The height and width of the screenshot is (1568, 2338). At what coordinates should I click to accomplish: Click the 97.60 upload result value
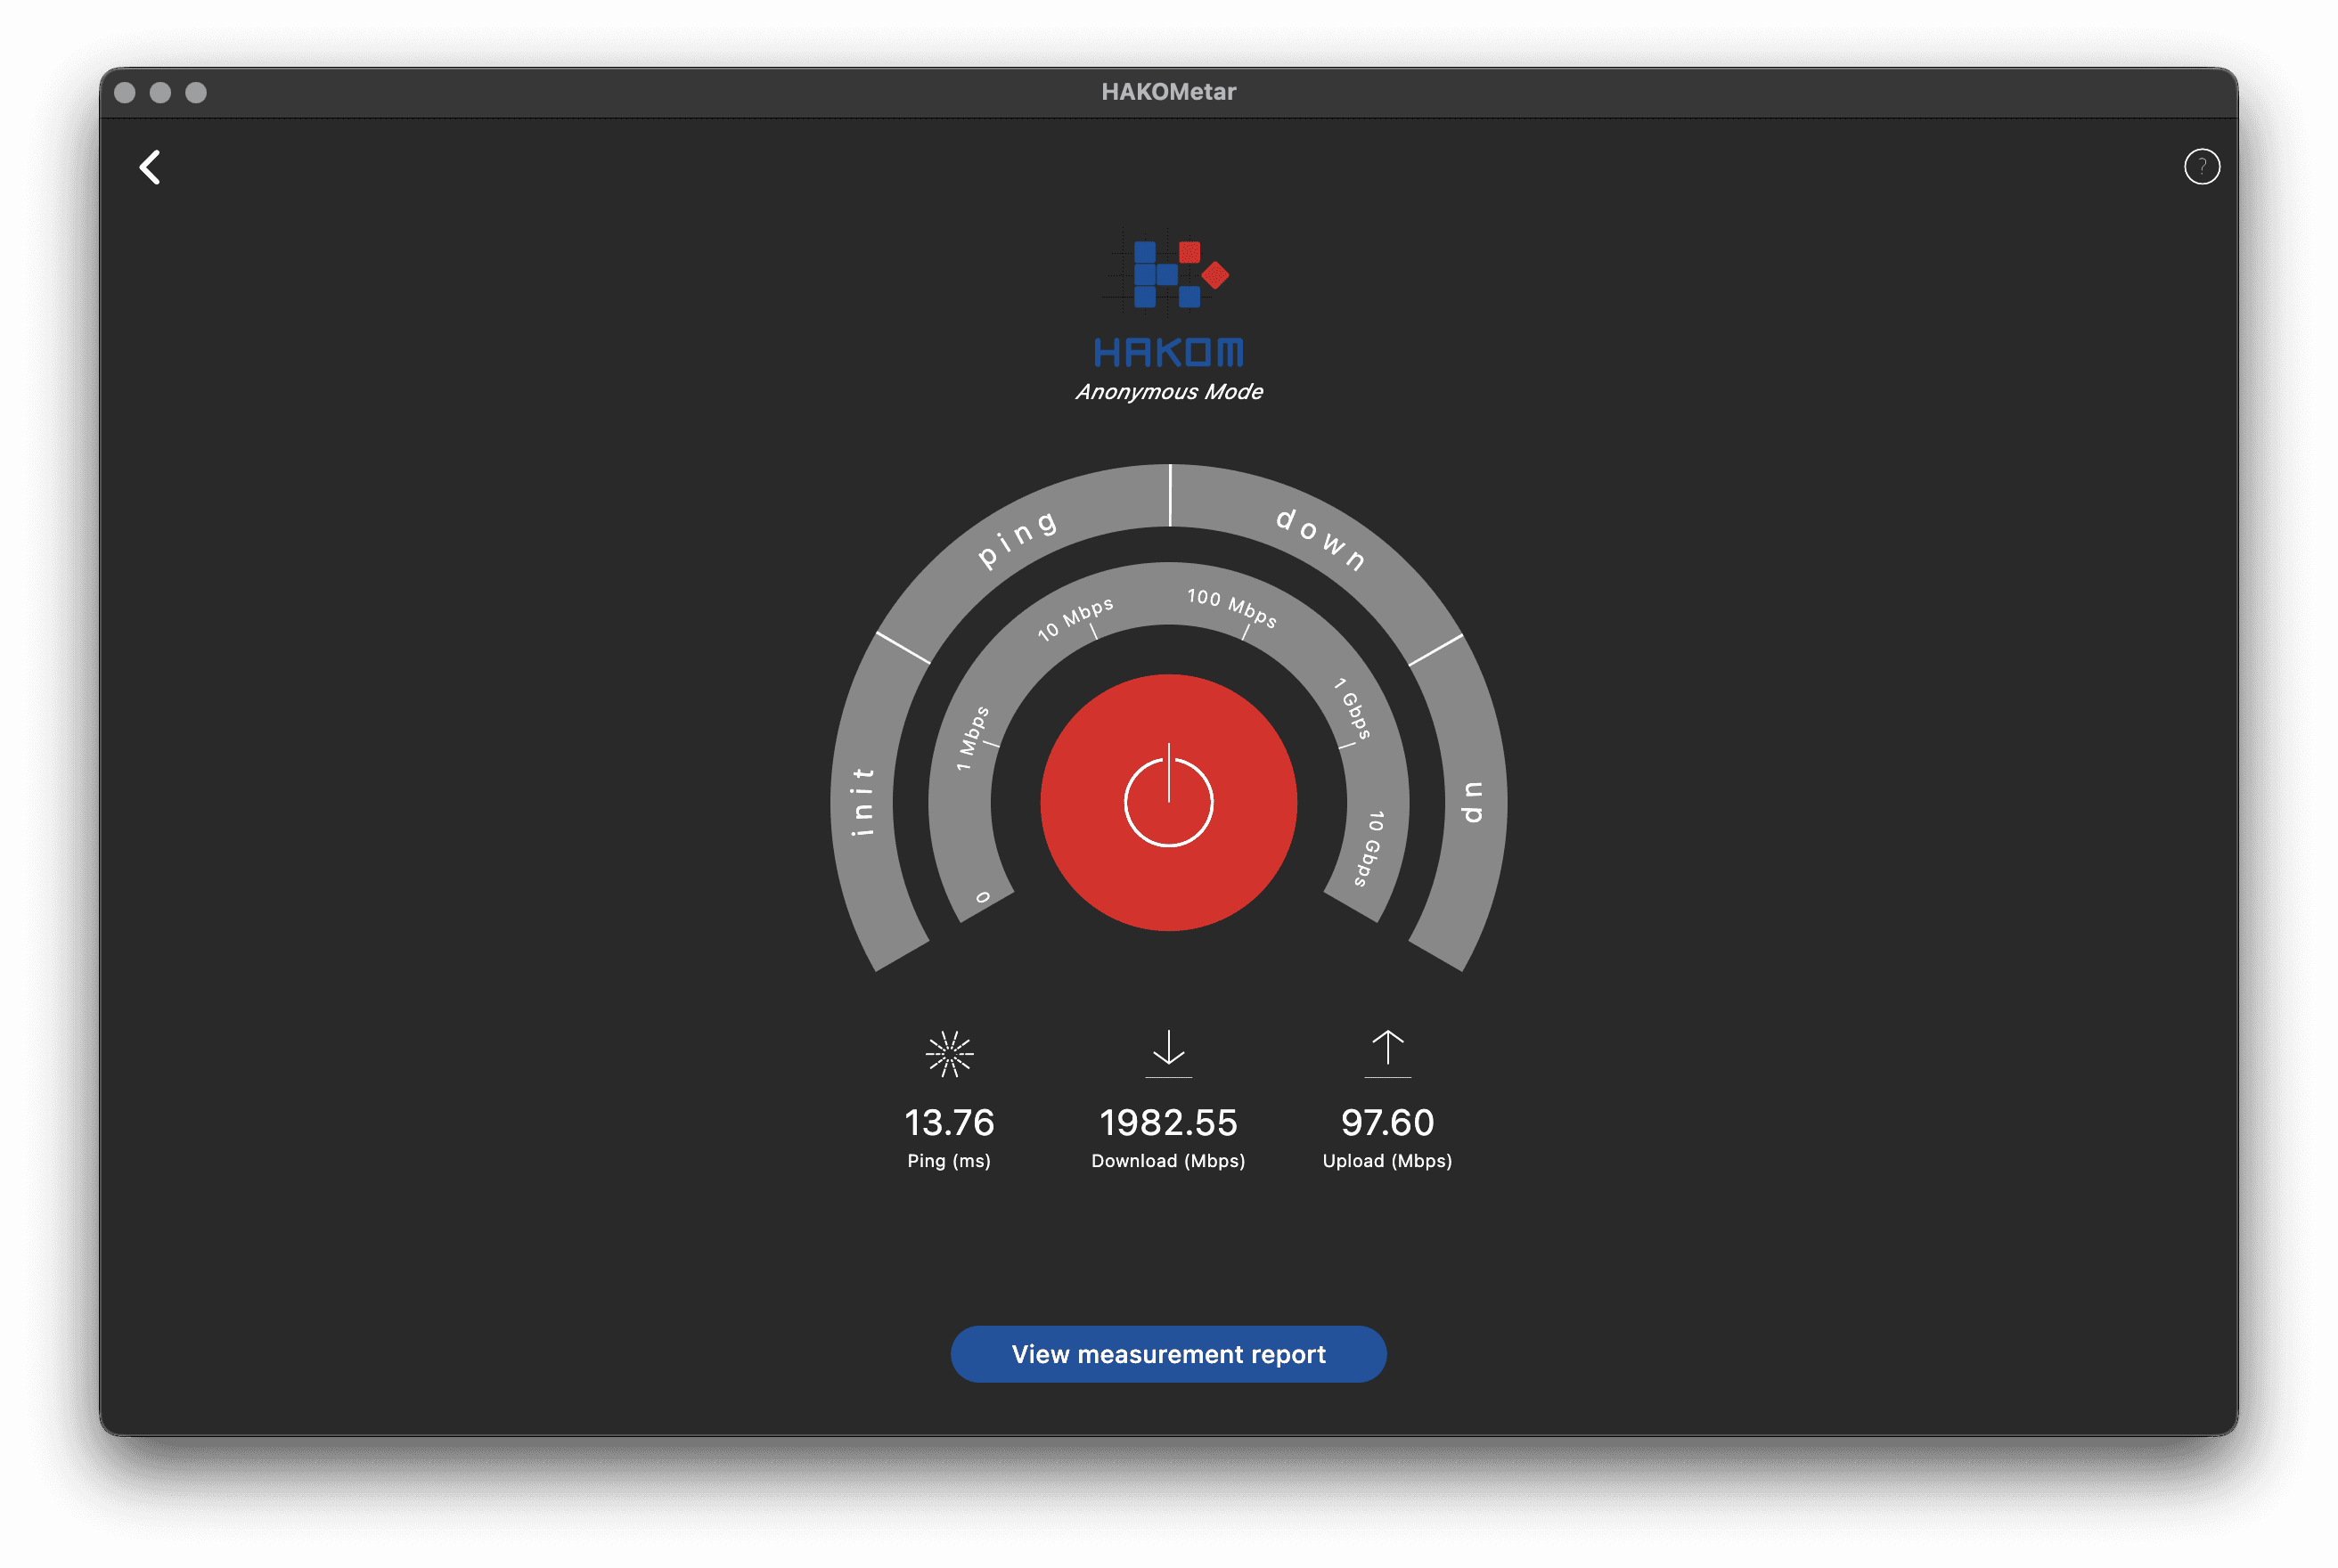pos(1387,1122)
